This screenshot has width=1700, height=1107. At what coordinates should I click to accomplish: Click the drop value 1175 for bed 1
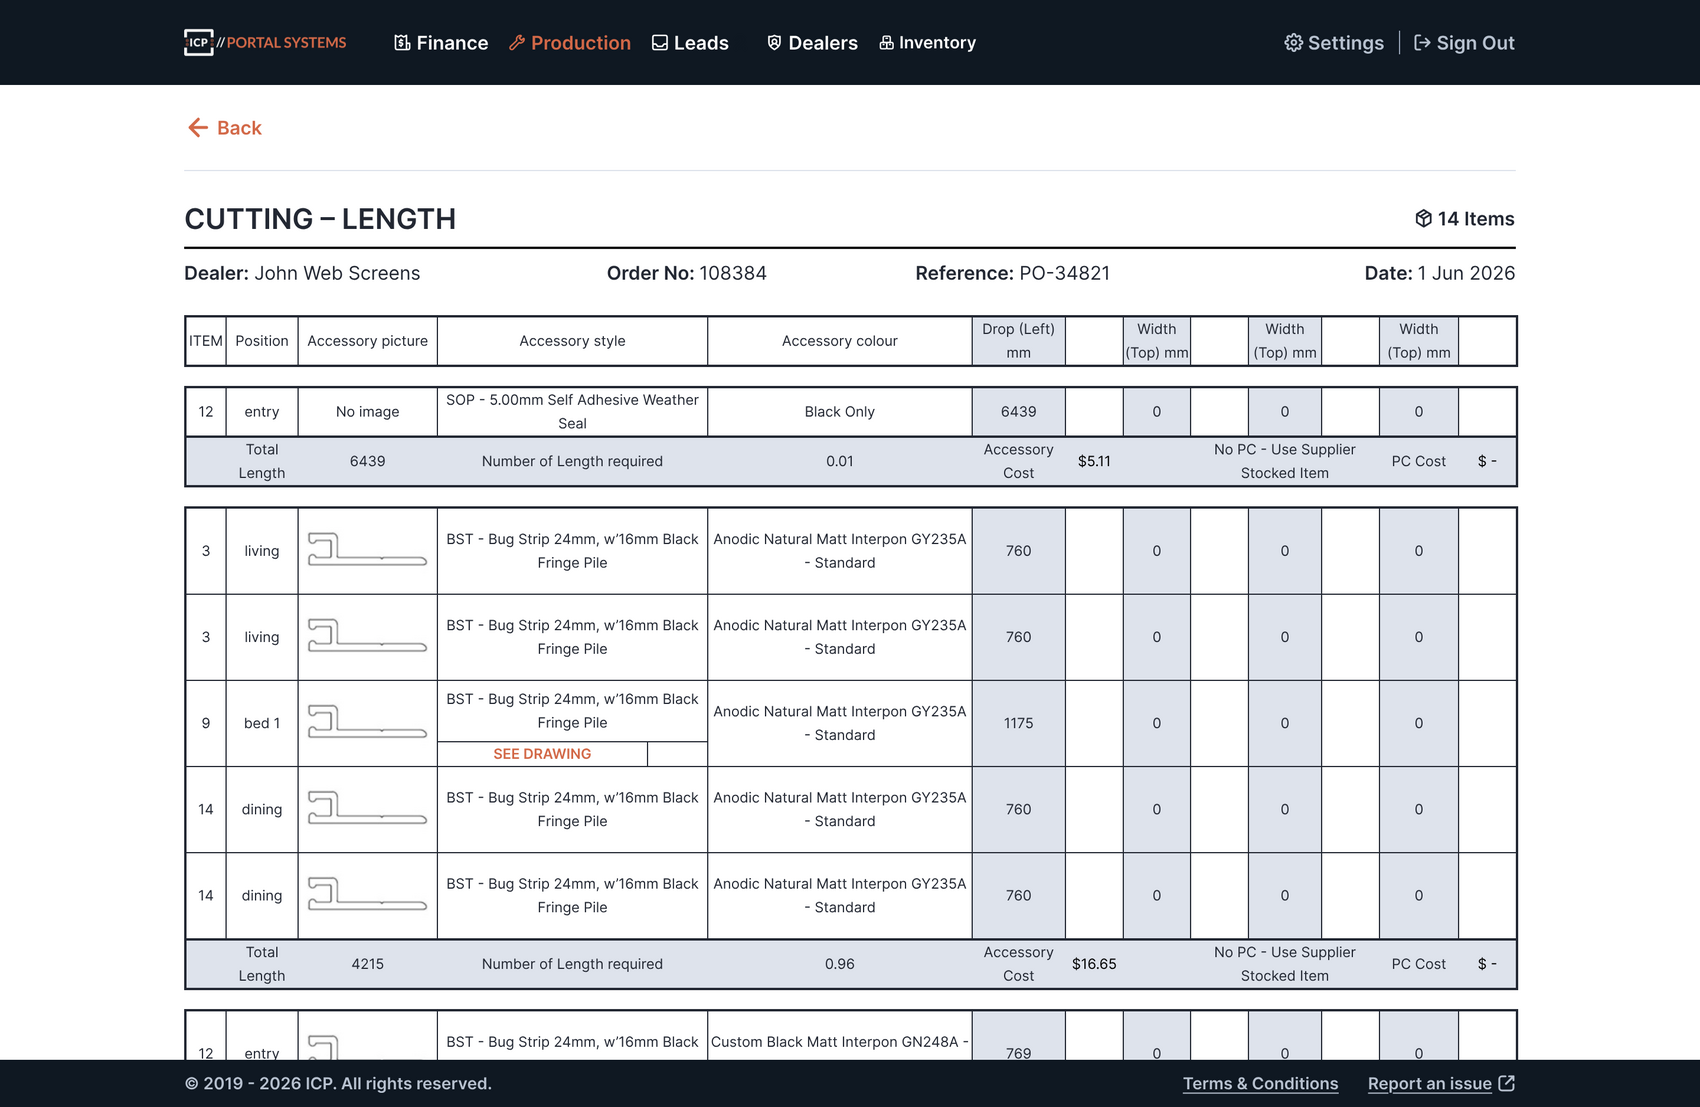[1018, 723]
